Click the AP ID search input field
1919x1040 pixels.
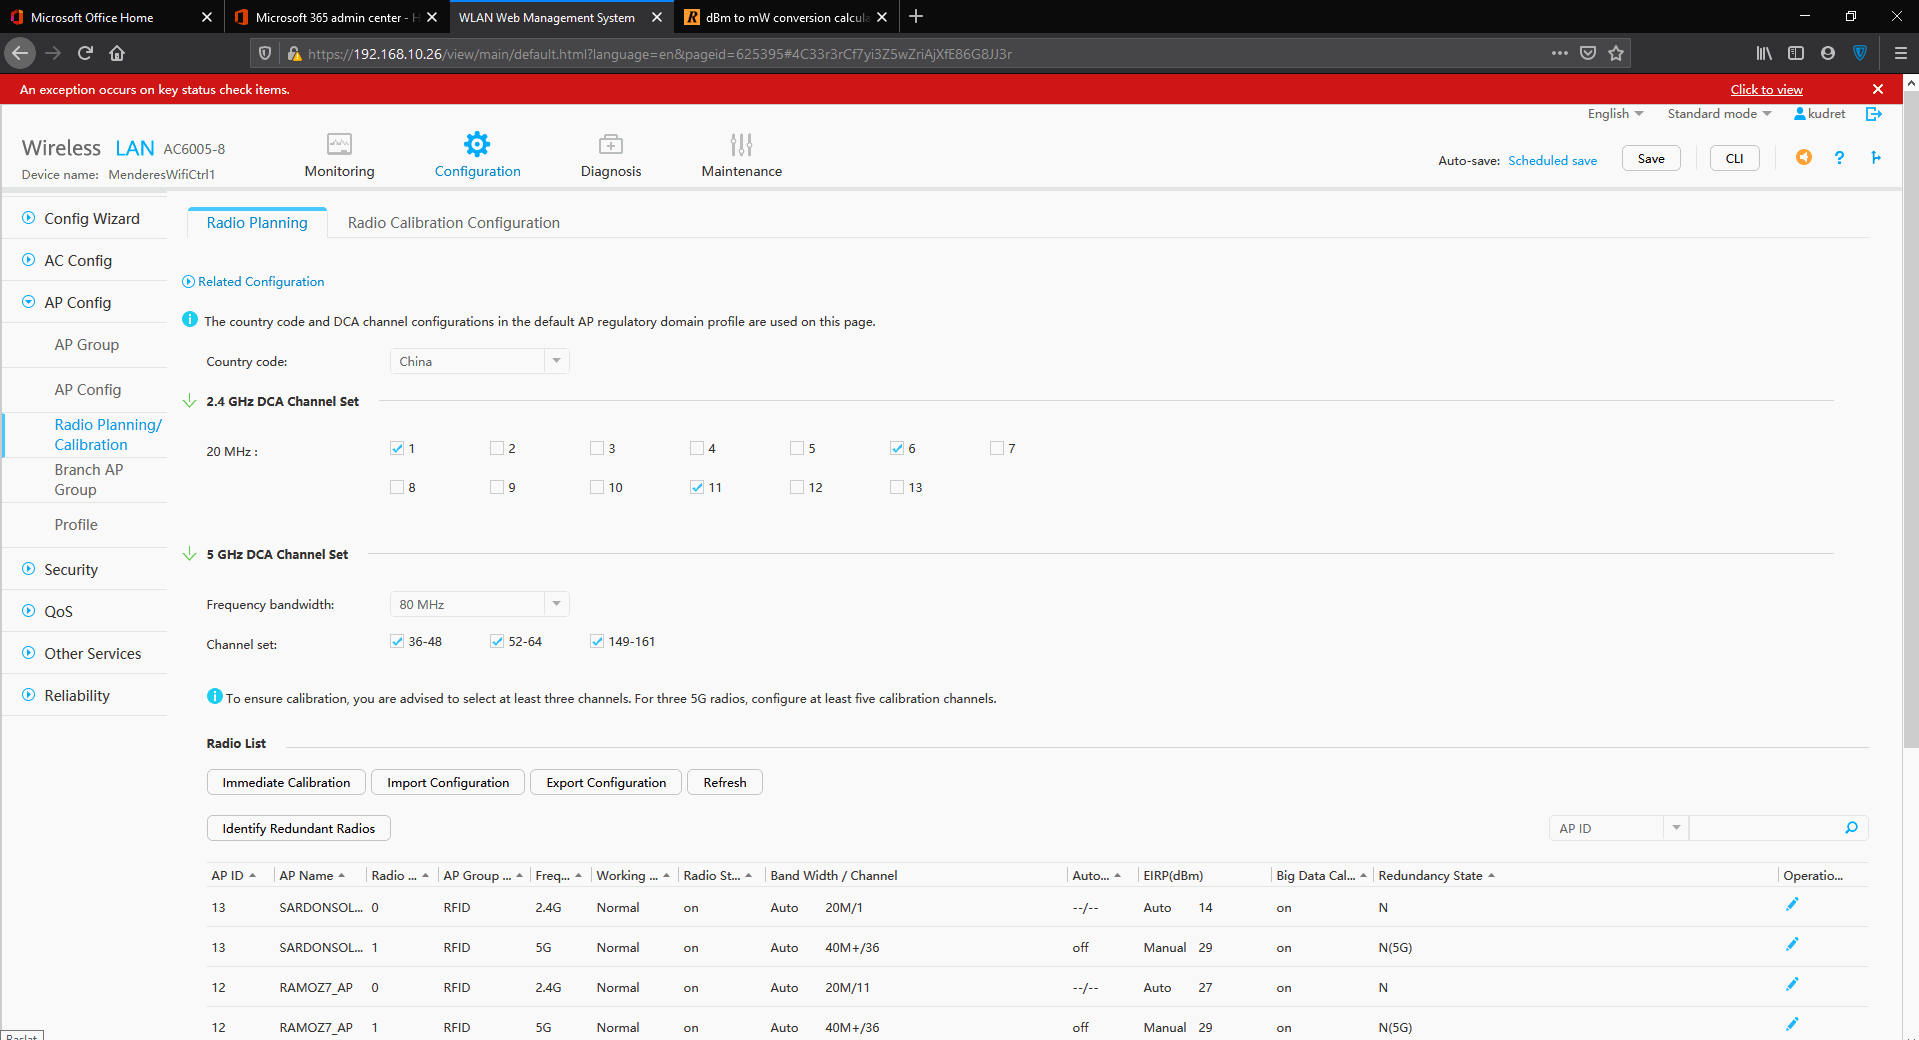pos(1765,828)
